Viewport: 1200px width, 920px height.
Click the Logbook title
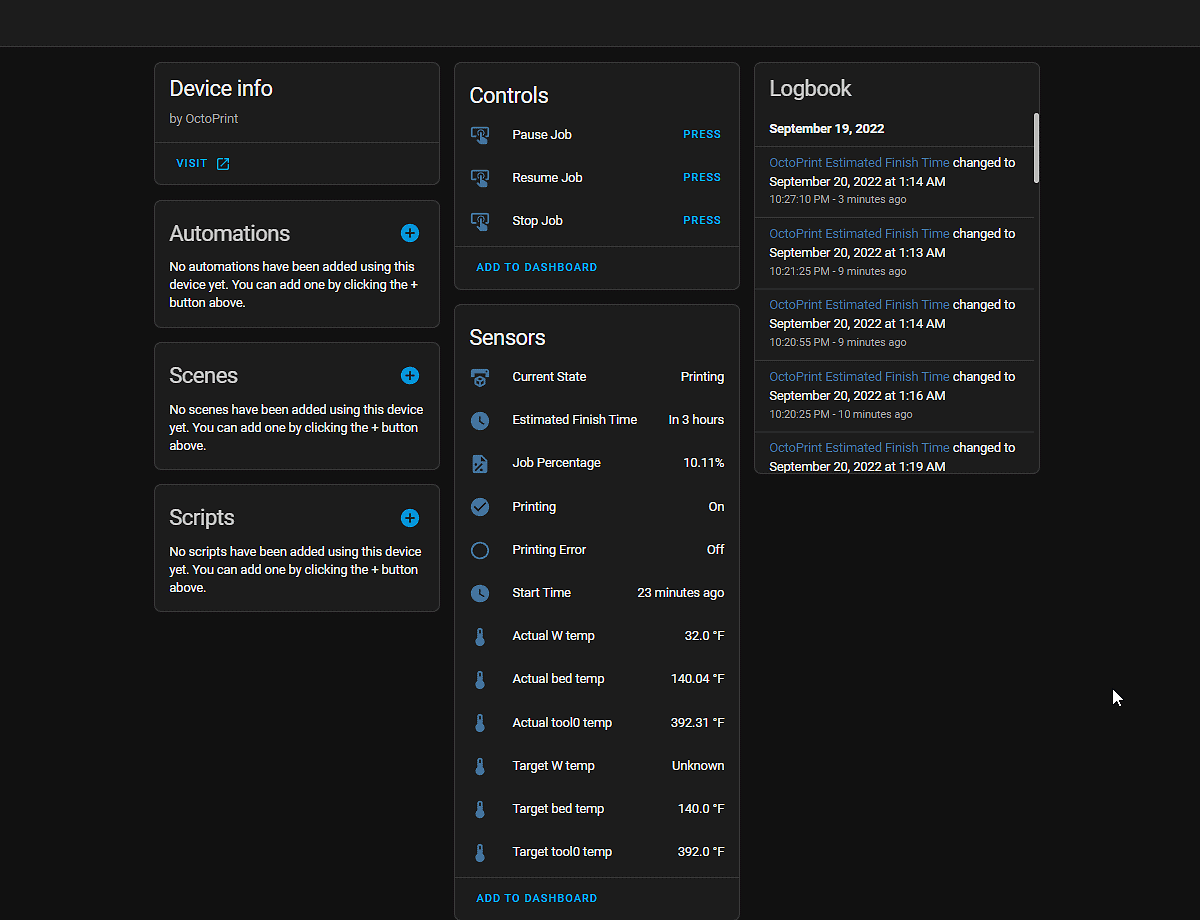click(x=810, y=89)
